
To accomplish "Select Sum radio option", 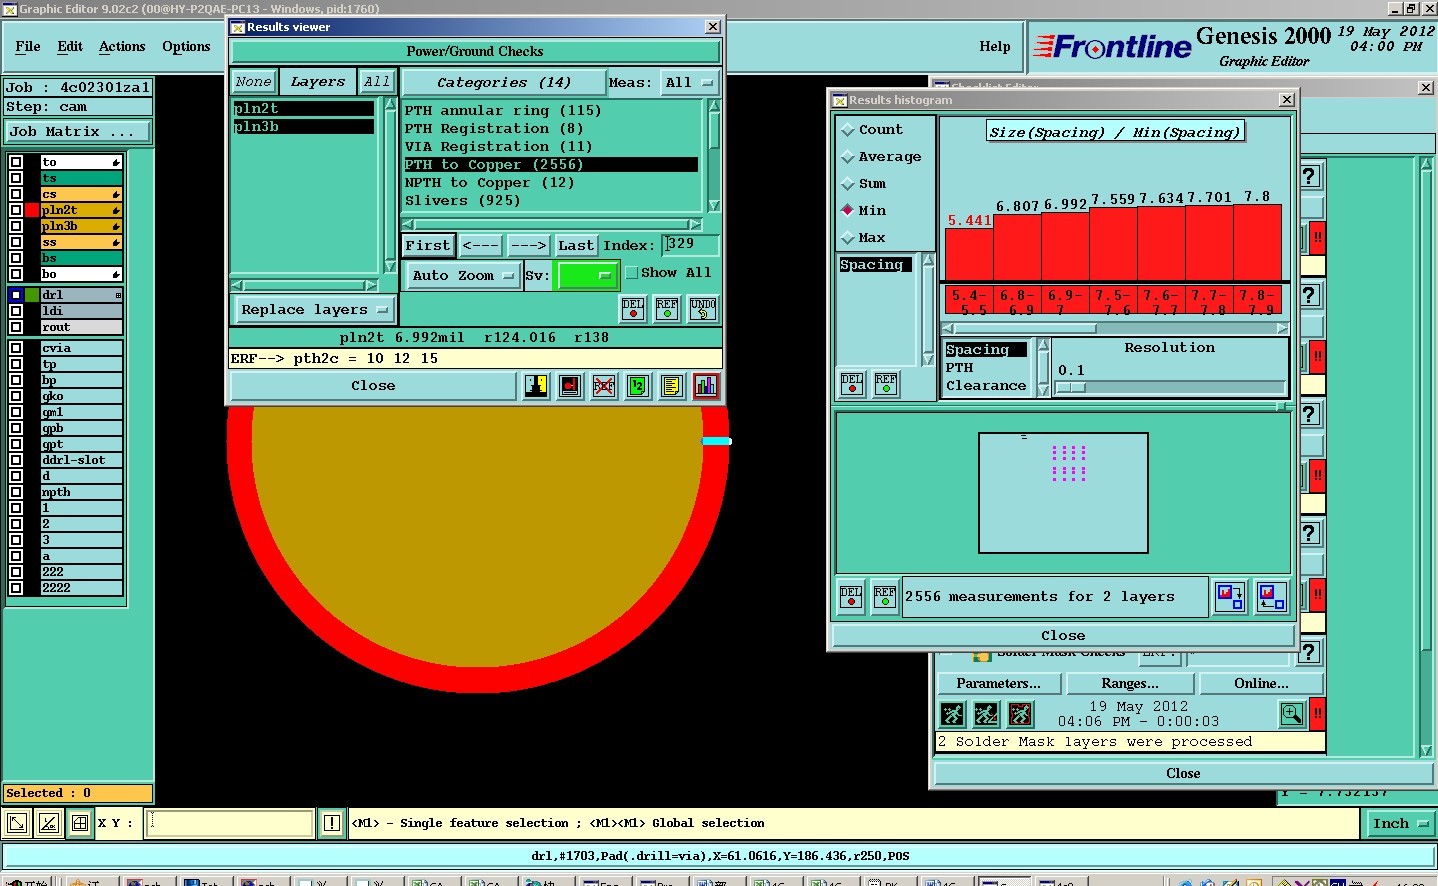I will [x=848, y=184].
